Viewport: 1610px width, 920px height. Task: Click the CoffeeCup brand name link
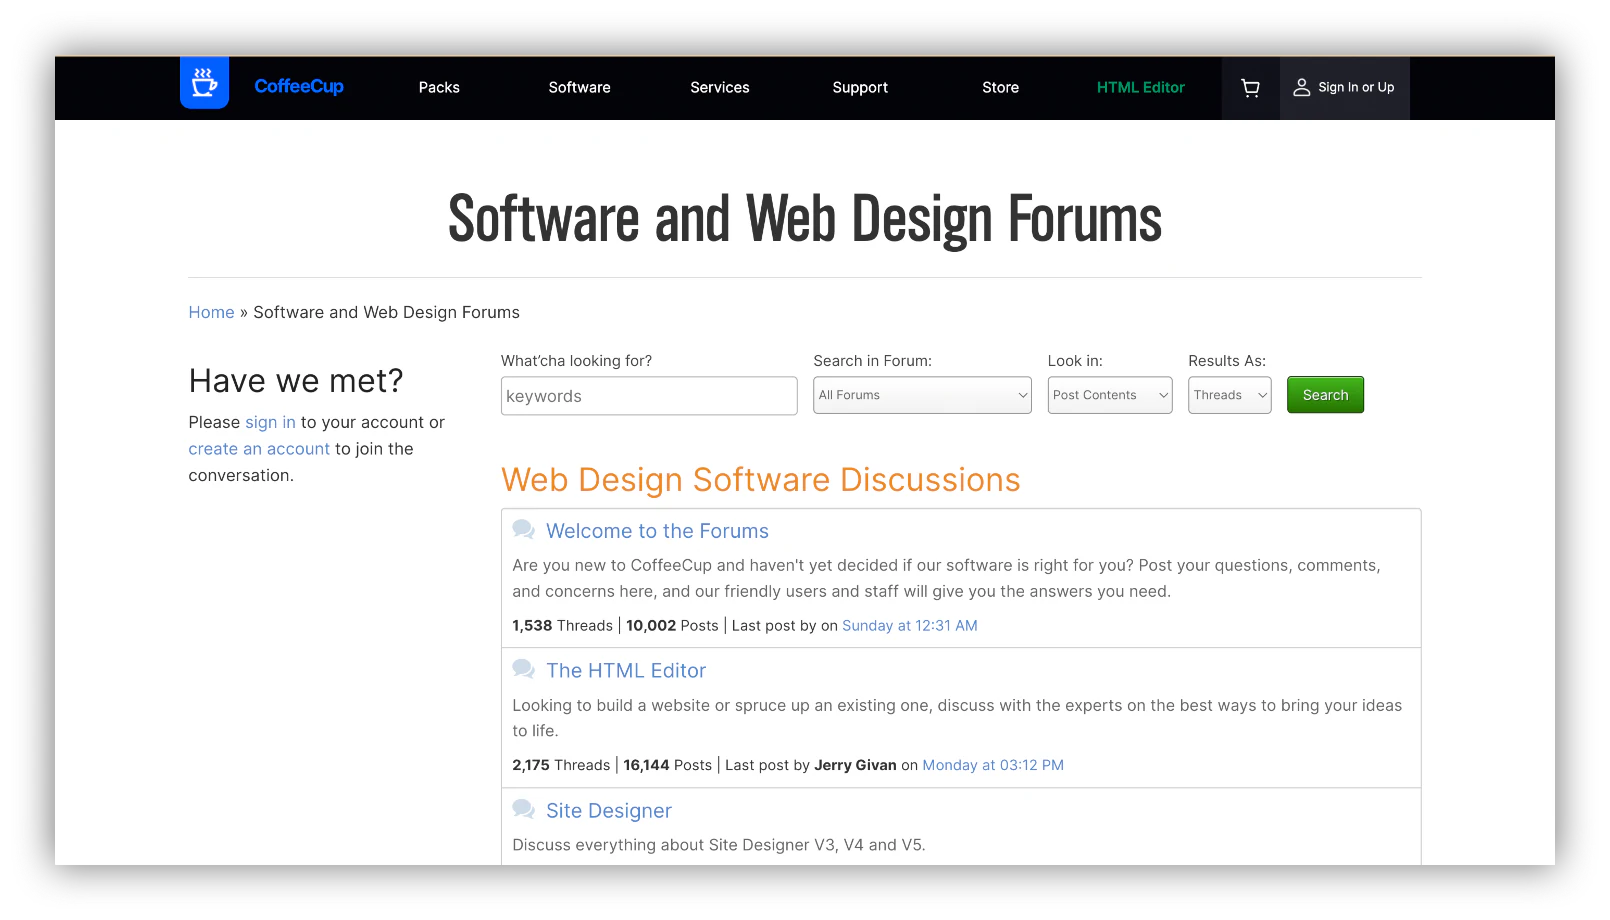click(299, 87)
